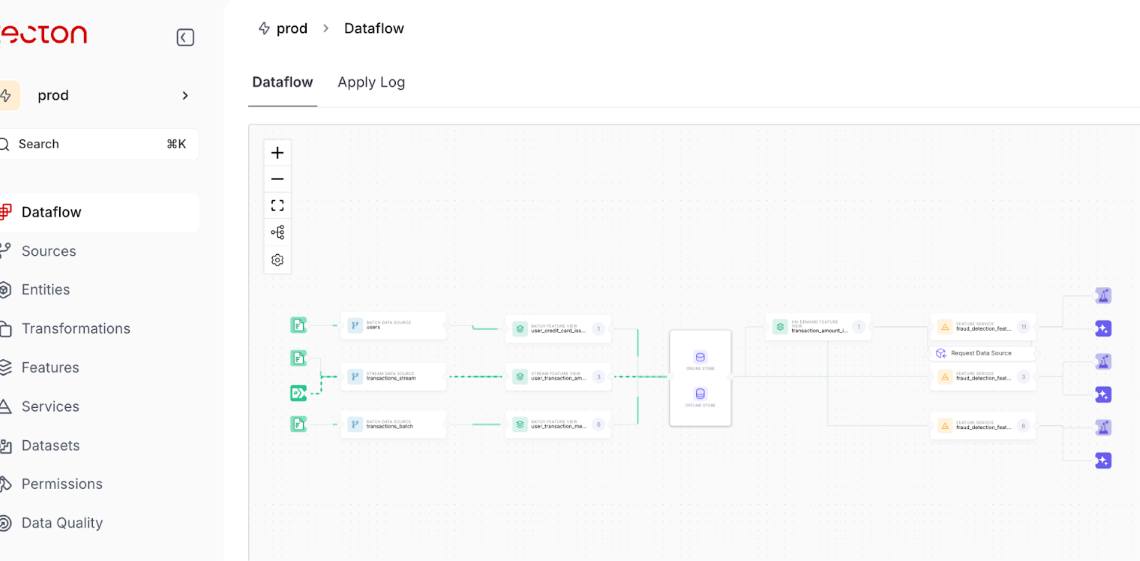Screen dimensions: 1140x561
Task: Click prod in the breadcrumb
Action: [x=291, y=28]
